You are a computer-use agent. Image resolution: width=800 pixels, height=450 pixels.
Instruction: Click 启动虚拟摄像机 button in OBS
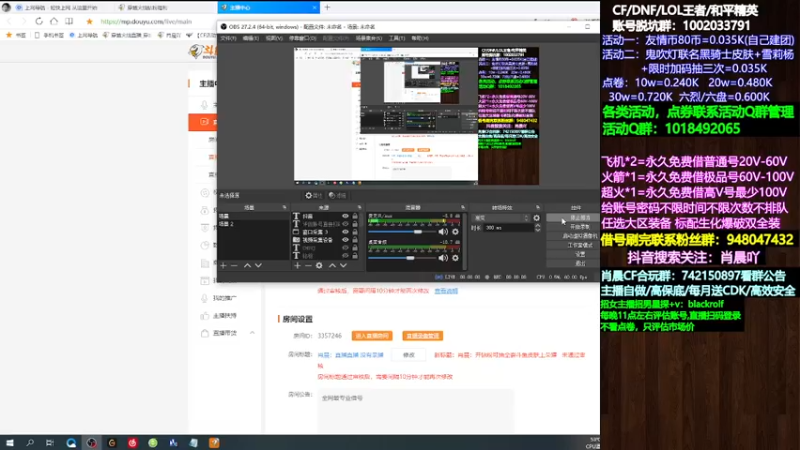coord(573,236)
